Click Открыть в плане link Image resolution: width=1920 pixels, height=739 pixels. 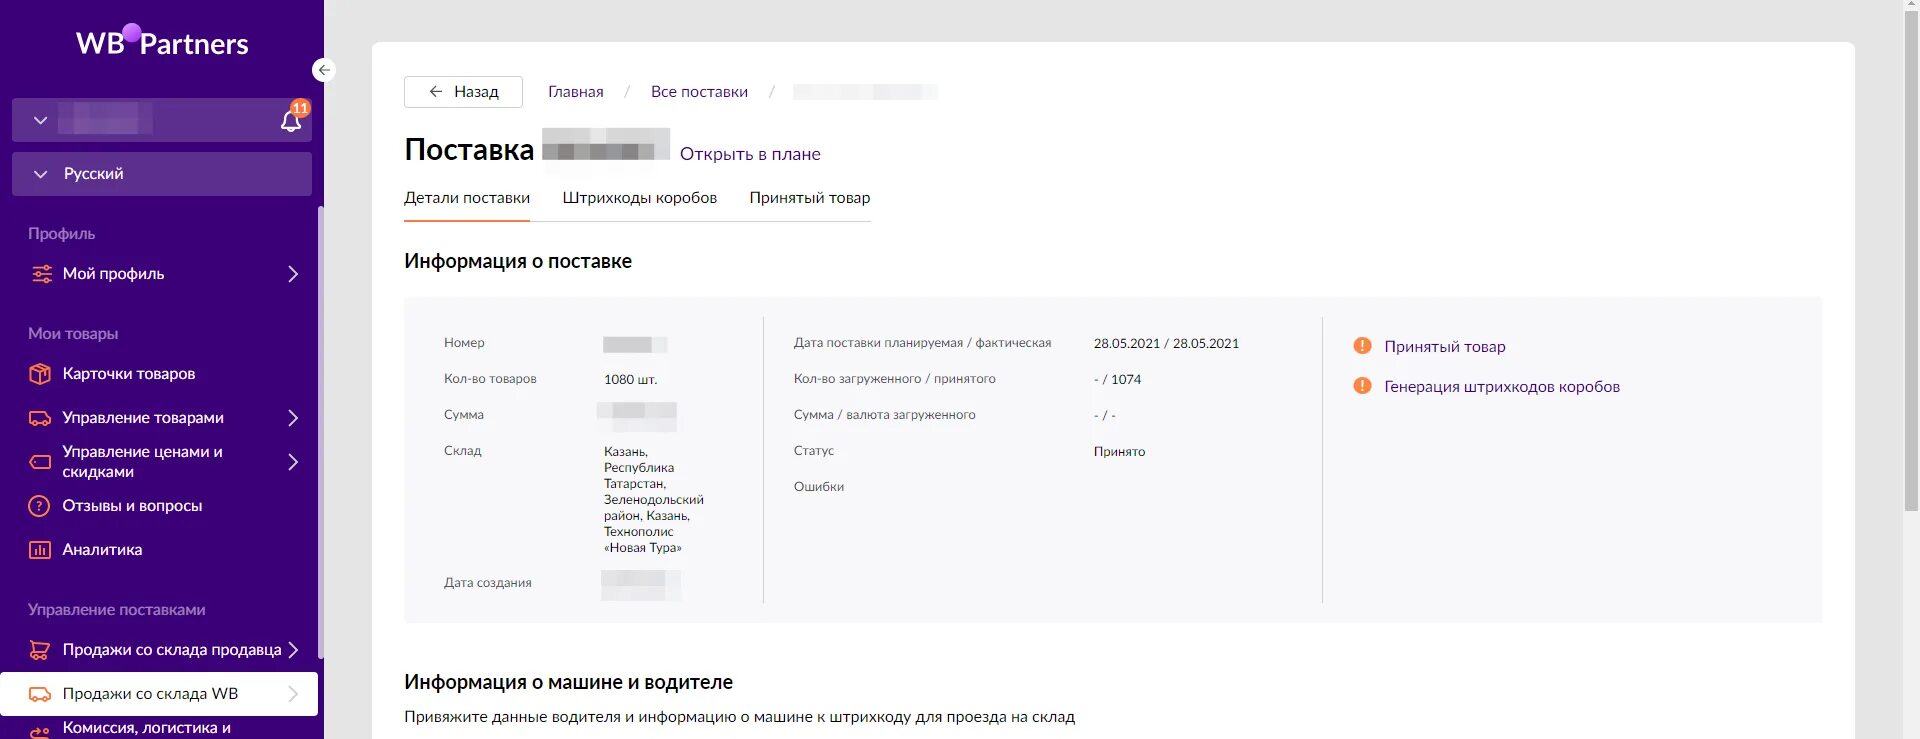pyautogui.click(x=750, y=154)
